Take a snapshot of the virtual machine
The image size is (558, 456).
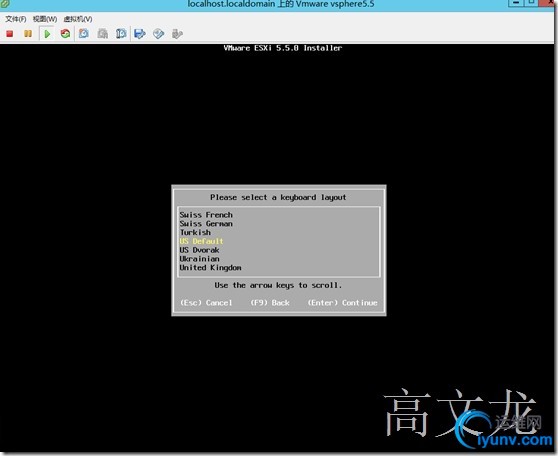pyautogui.click(x=84, y=34)
